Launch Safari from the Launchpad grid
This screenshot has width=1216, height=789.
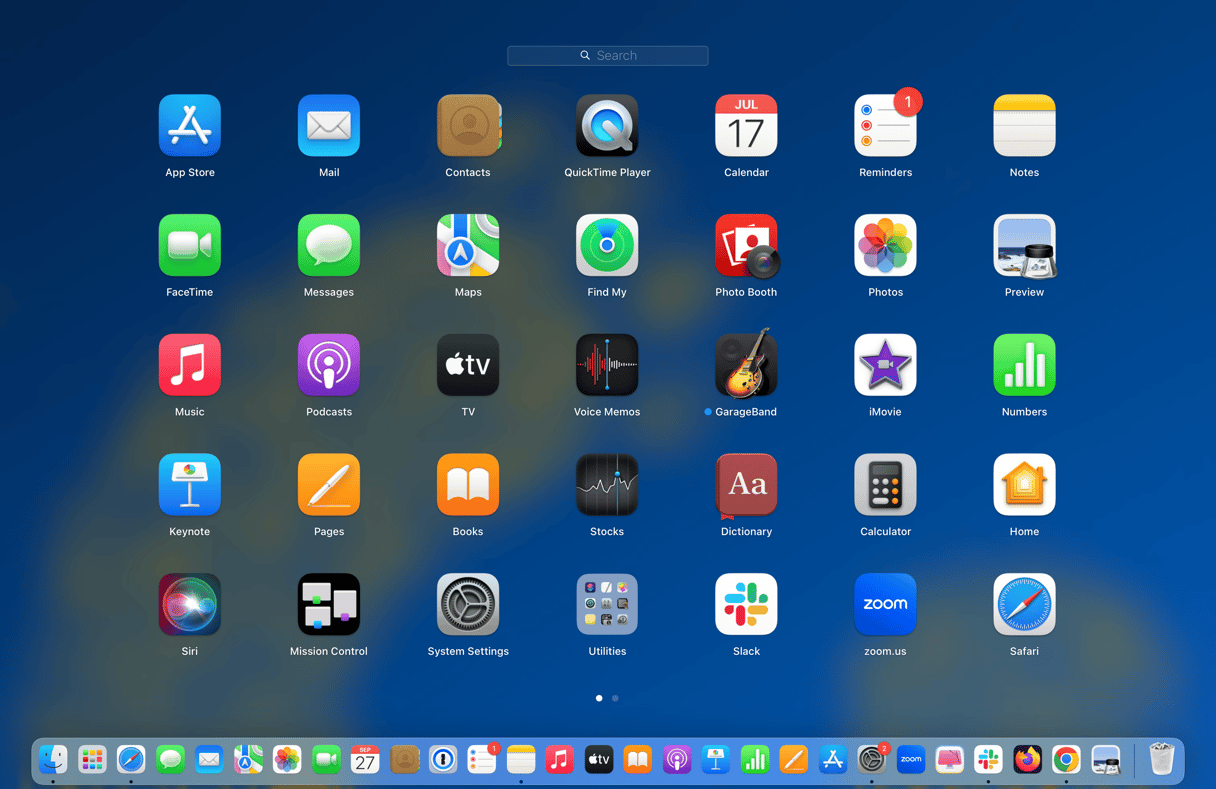pyautogui.click(x=1024, y=604)
